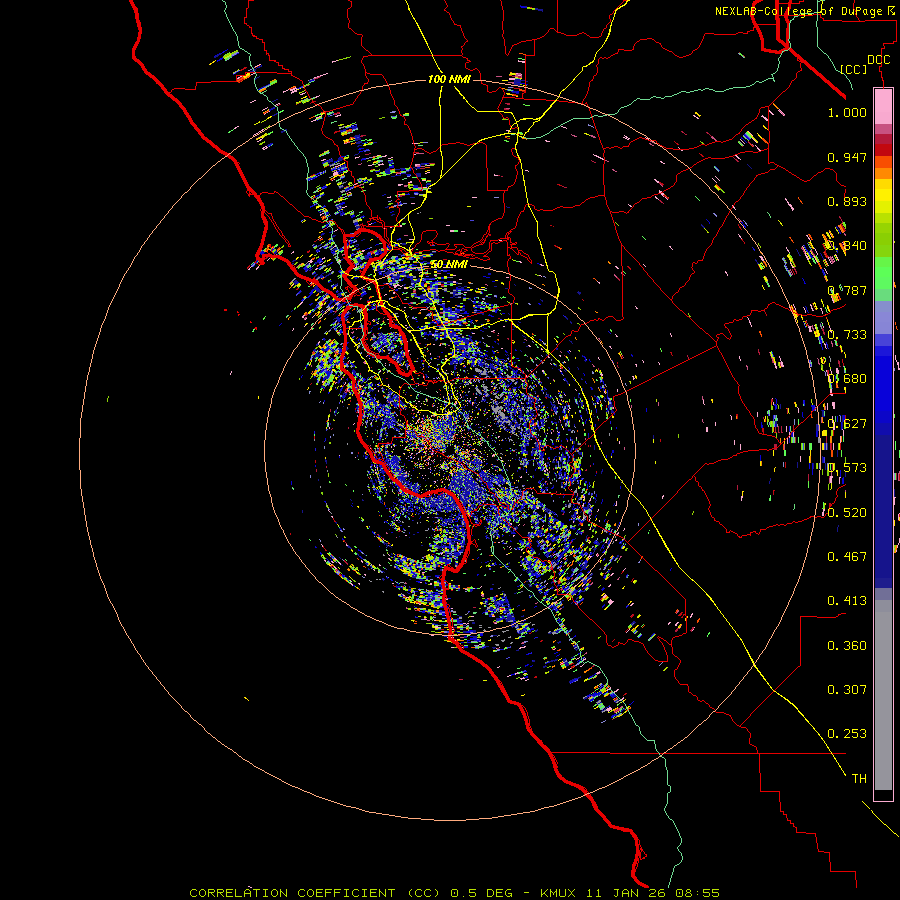900x900 pixels.
Task: Select the 0.467 color scale value
Action: pyautogui.click(x=847, y=556)
